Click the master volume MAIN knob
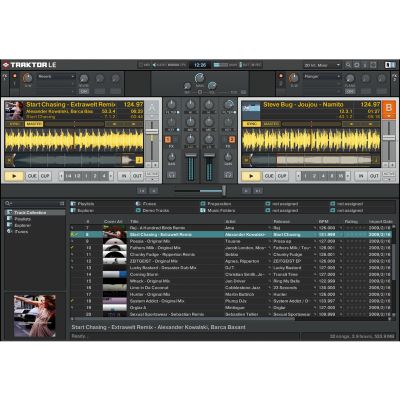Image resolution: width=400 pixels, height=400 pixels. click(200, 78)
